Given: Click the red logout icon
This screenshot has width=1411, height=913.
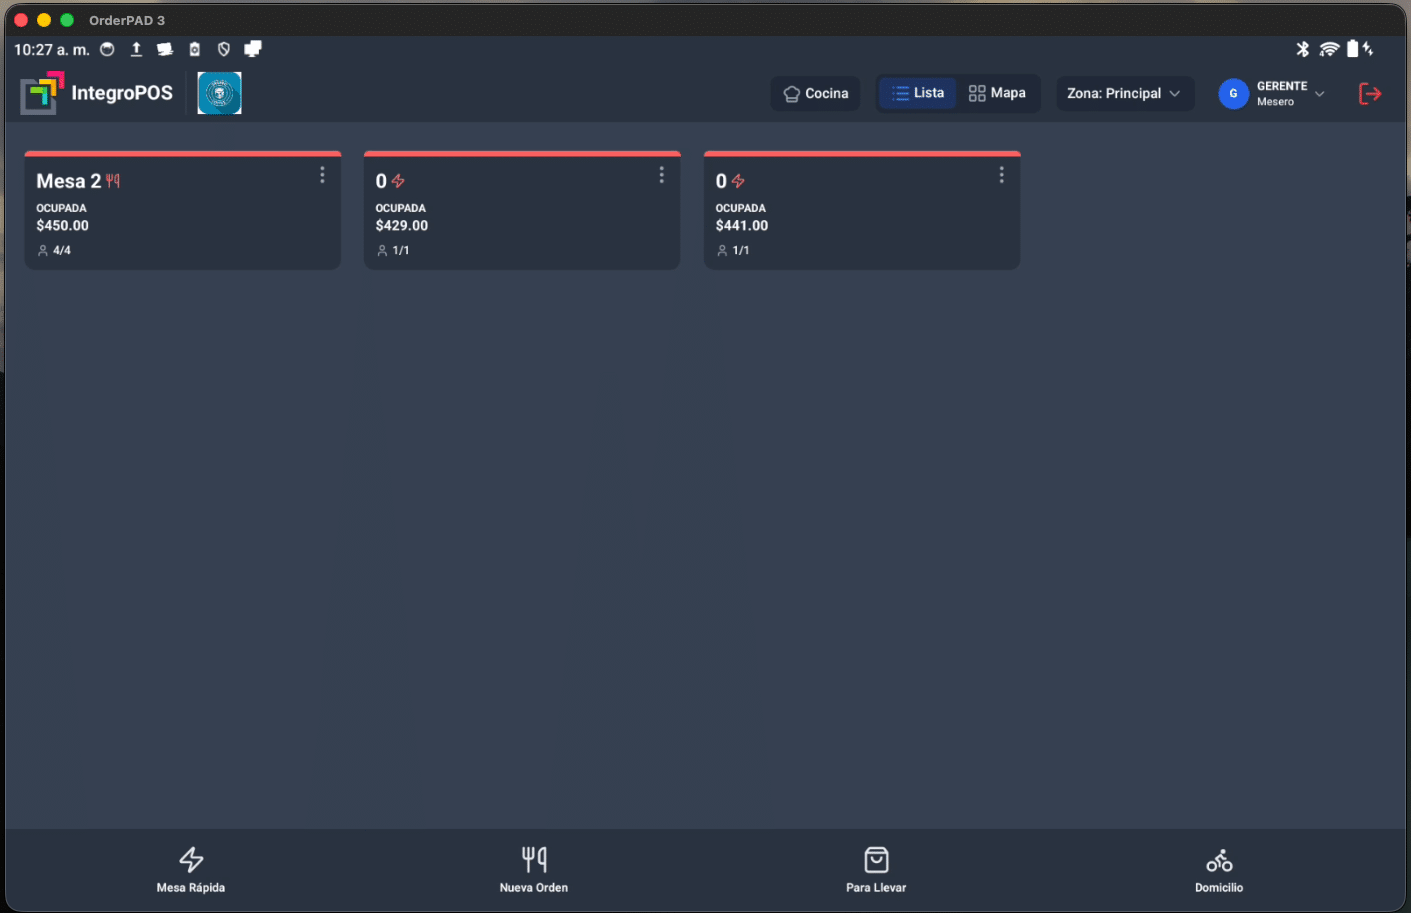Looking at the screenshot, I should [x=1369, y=94].
